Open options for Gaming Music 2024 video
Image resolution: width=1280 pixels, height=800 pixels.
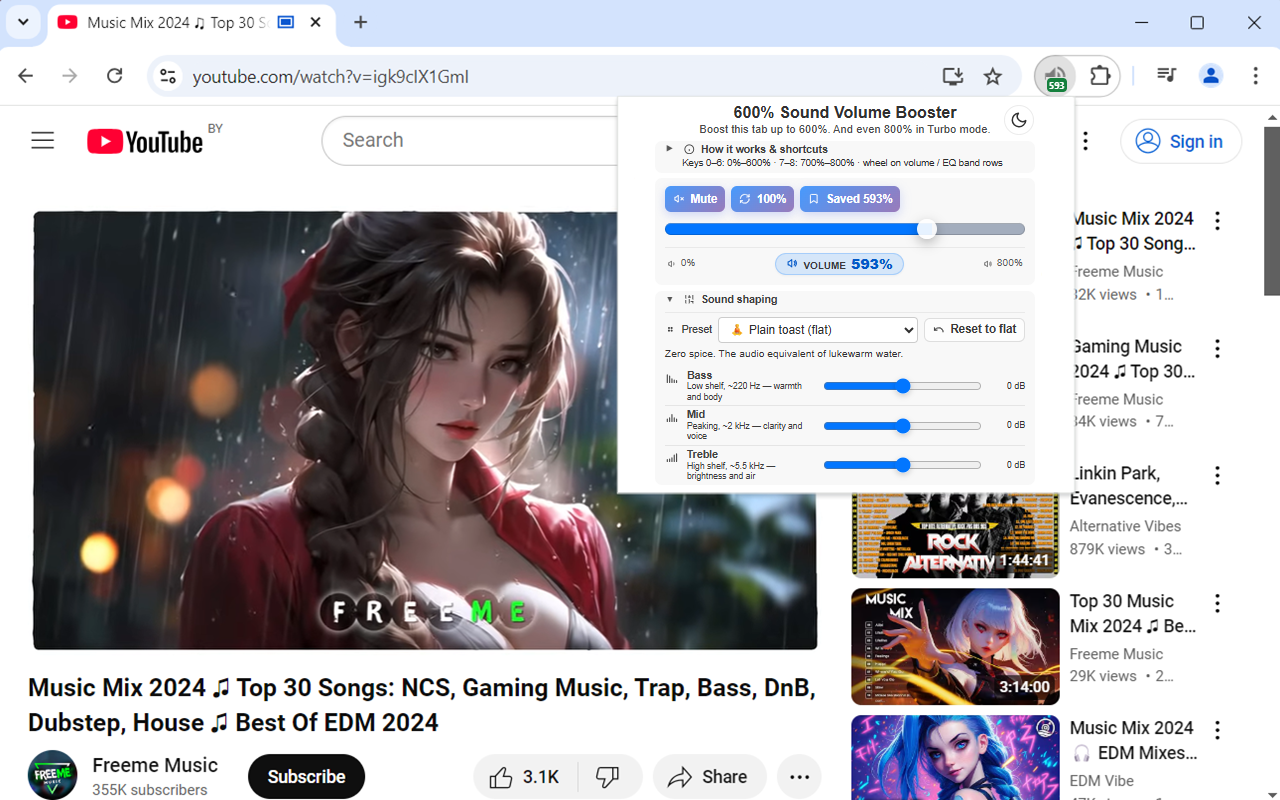click(1217, 348)
